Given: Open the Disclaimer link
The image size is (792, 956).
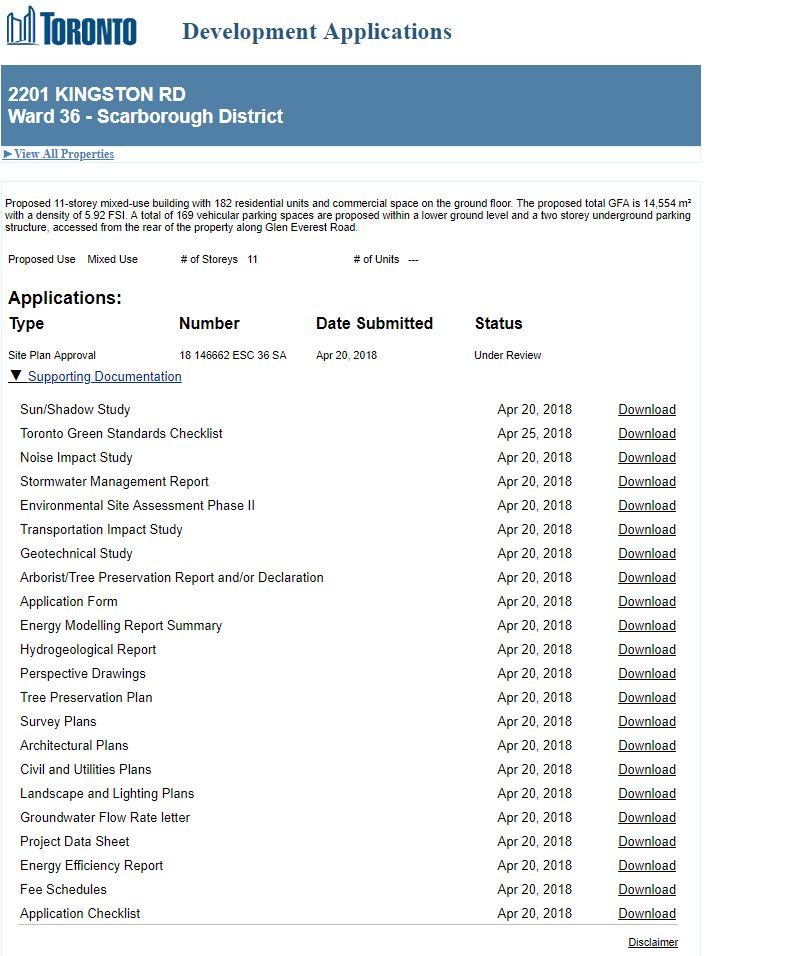Looking at the screenshot, I should (652, 942).
